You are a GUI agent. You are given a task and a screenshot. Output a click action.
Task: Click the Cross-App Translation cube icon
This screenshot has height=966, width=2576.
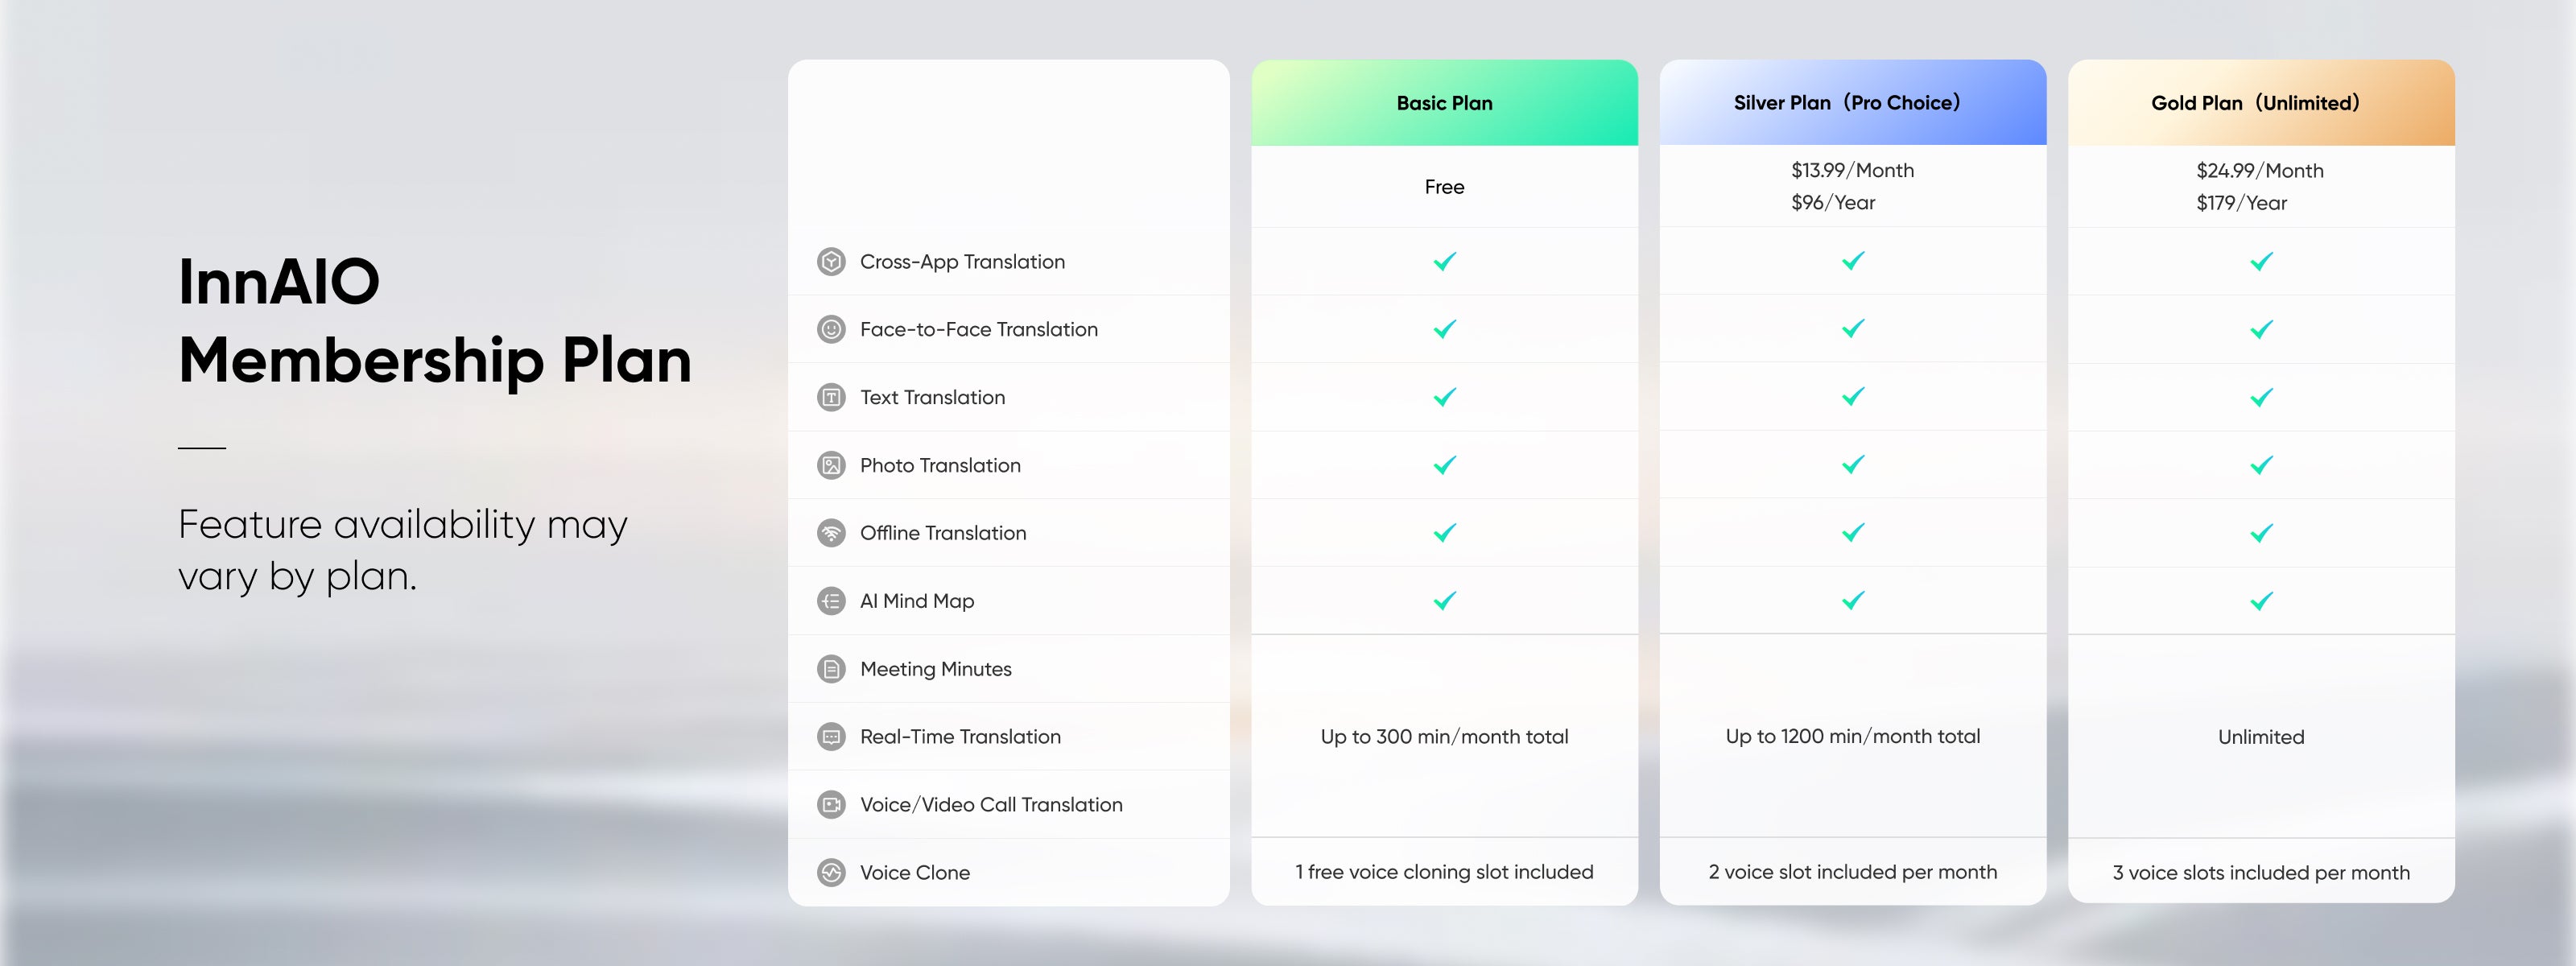[x=831, y=262]
